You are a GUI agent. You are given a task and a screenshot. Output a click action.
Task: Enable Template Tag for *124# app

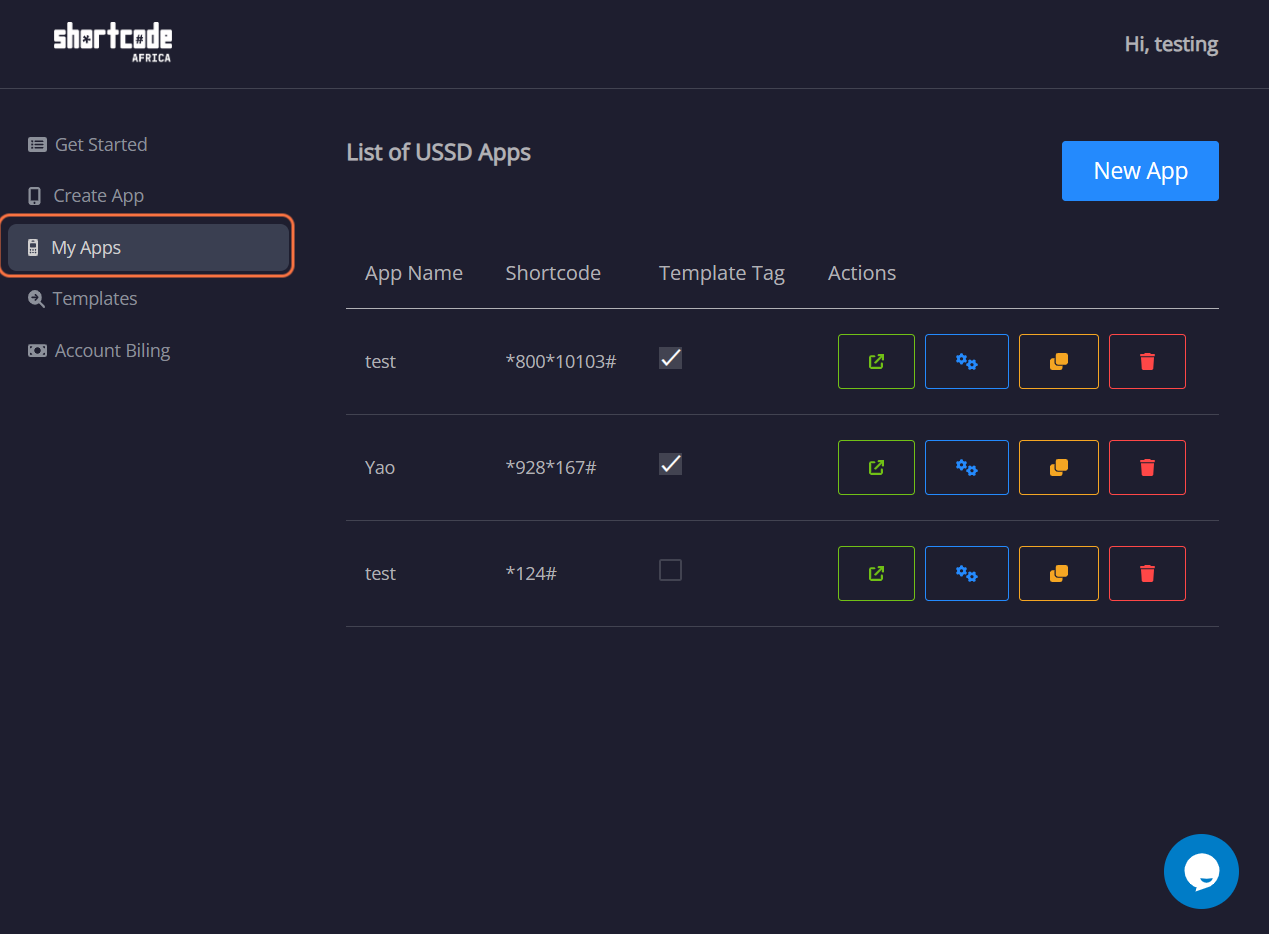(670, 569)
